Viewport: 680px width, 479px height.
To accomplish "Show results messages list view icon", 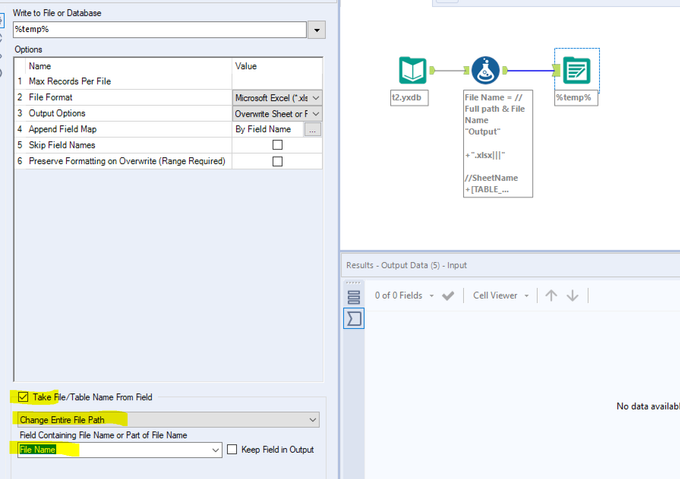I will pyautogui.click(x=354, y=297).
